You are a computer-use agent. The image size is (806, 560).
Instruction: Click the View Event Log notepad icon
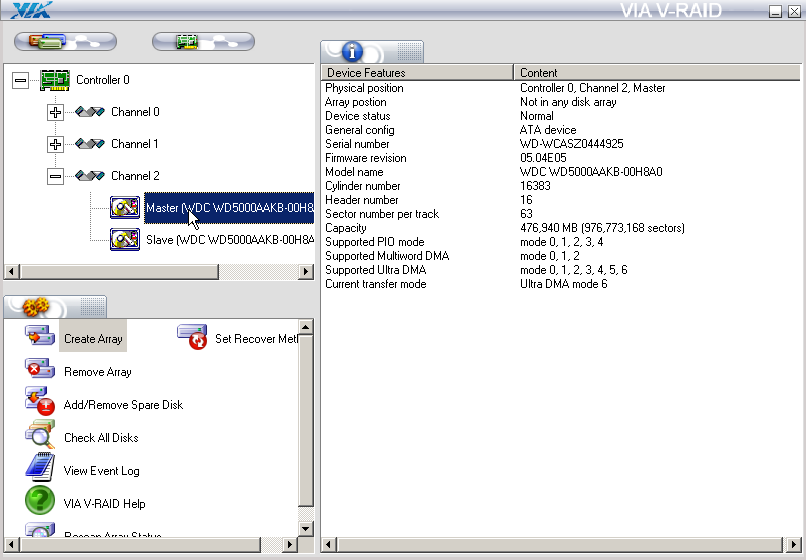40,467
